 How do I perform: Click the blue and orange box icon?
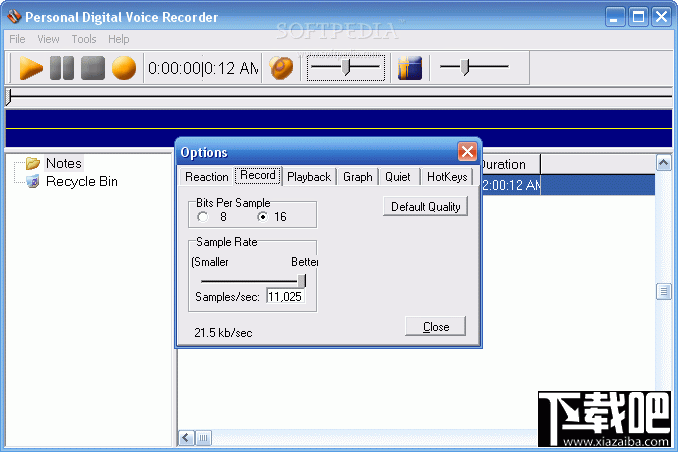click(409, 68)
